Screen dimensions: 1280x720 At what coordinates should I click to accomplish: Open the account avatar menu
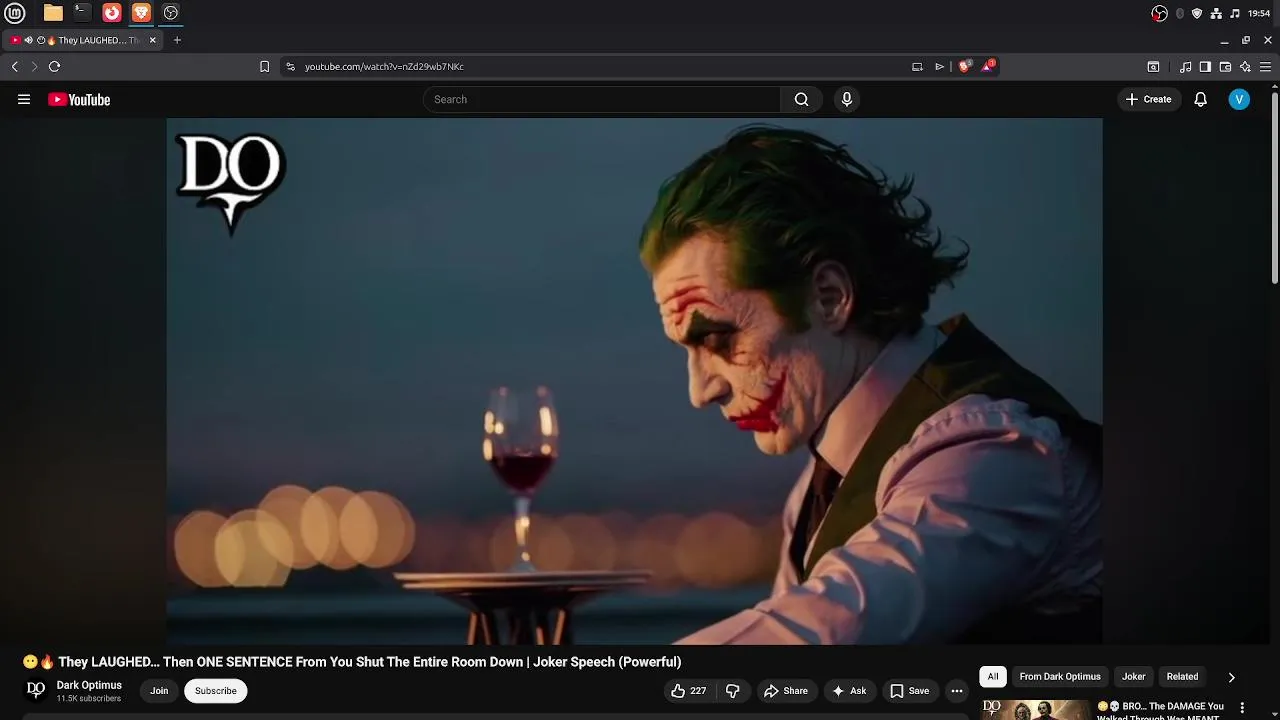1239,99
